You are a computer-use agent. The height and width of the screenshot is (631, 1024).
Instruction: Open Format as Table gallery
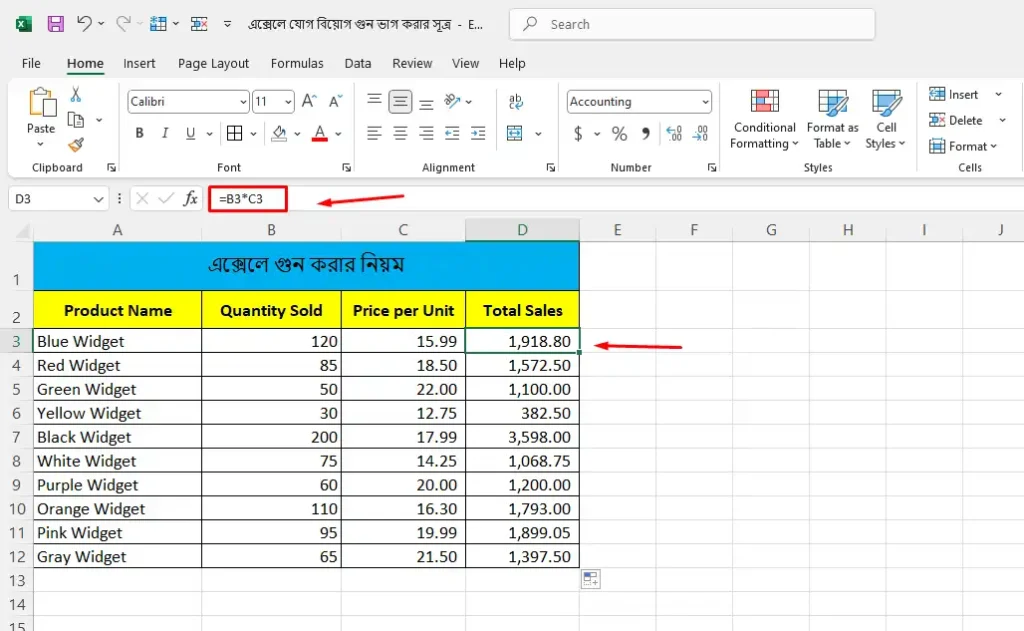click(x=833, y=120)
